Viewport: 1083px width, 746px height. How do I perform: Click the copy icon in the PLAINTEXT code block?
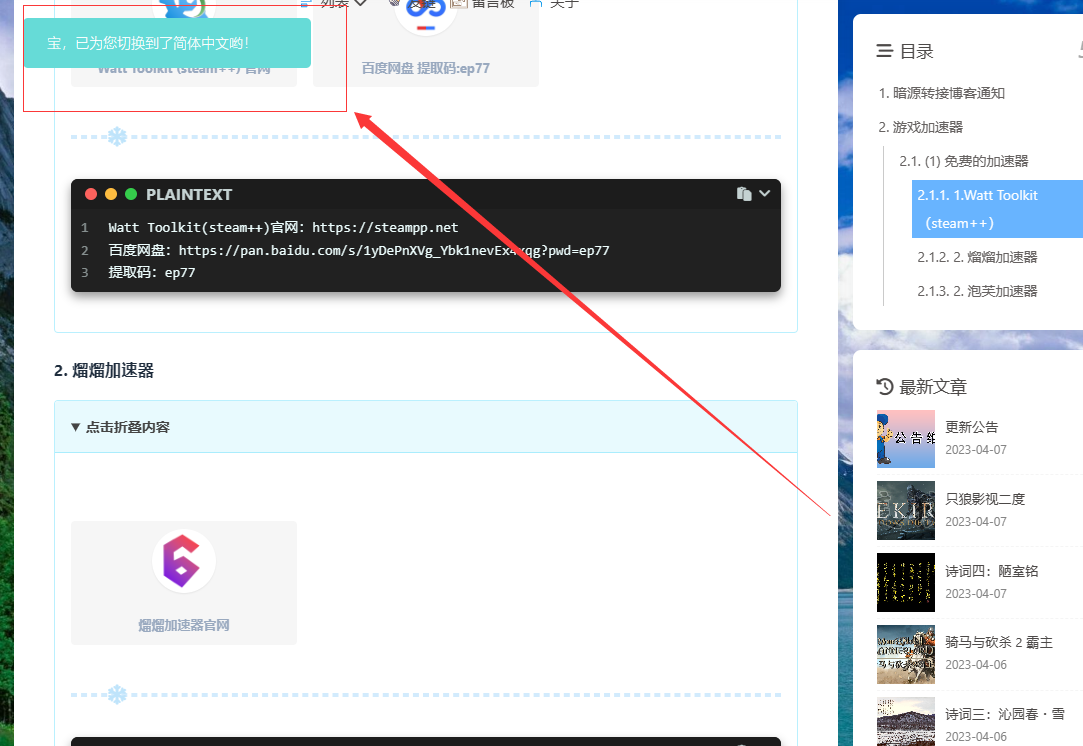pyautogui.click(x=743, y=194)
